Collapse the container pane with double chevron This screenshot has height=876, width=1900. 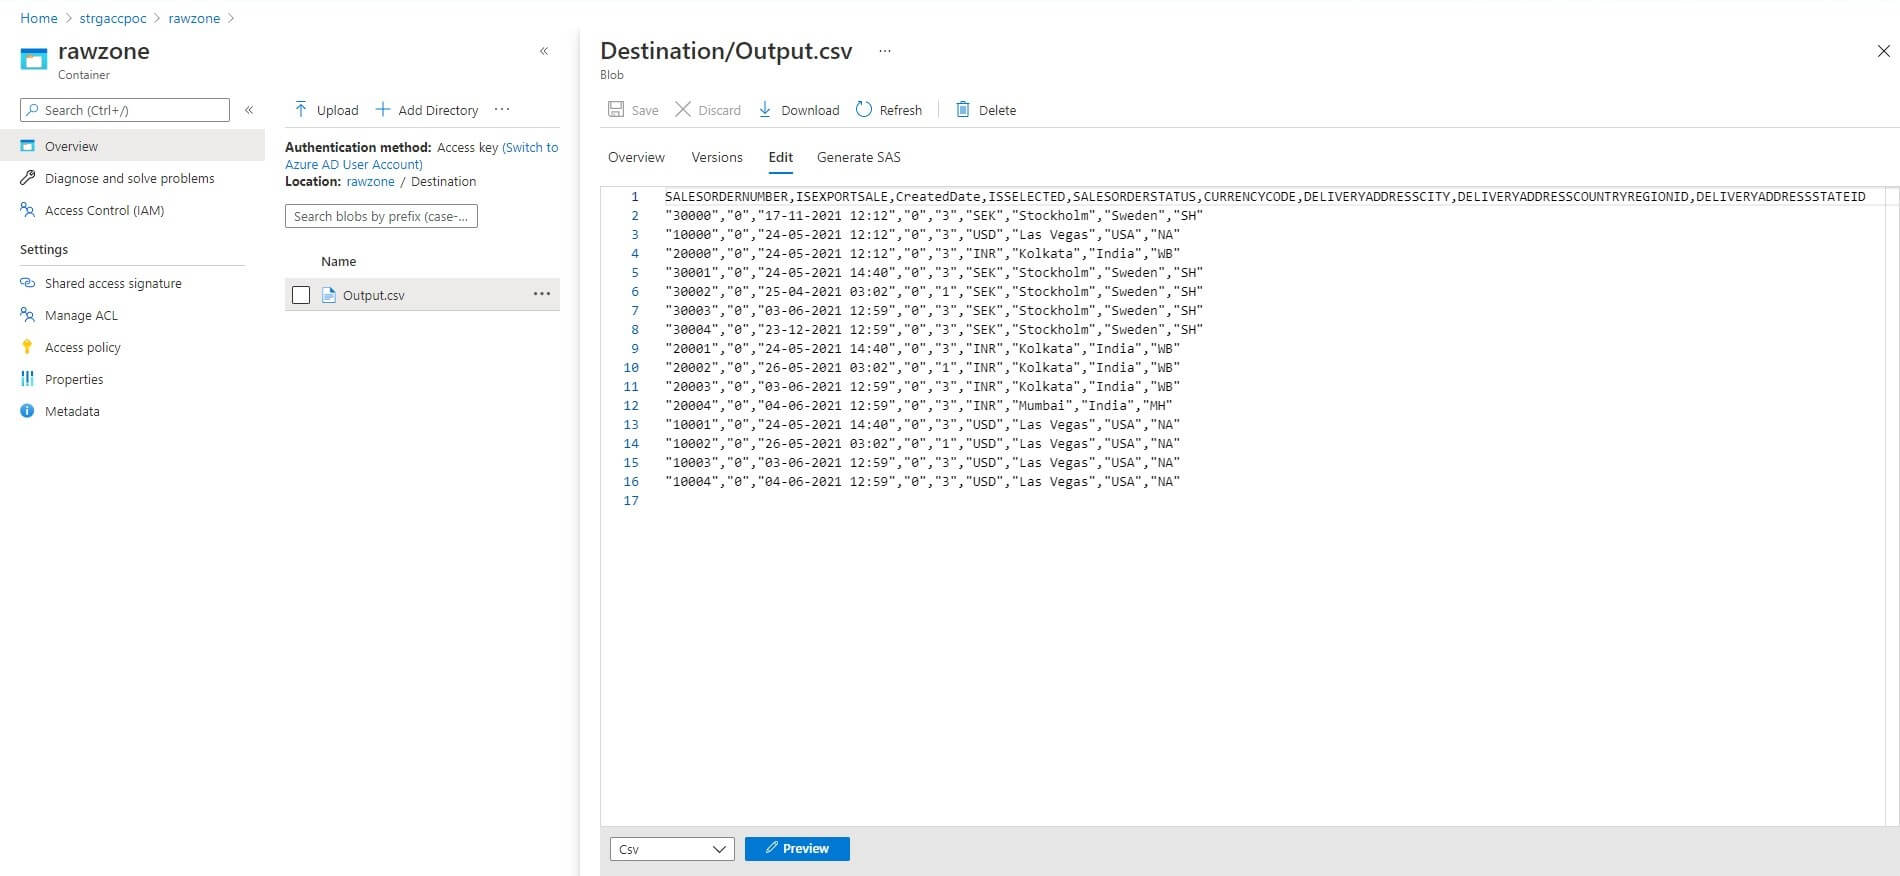point(544,51)
